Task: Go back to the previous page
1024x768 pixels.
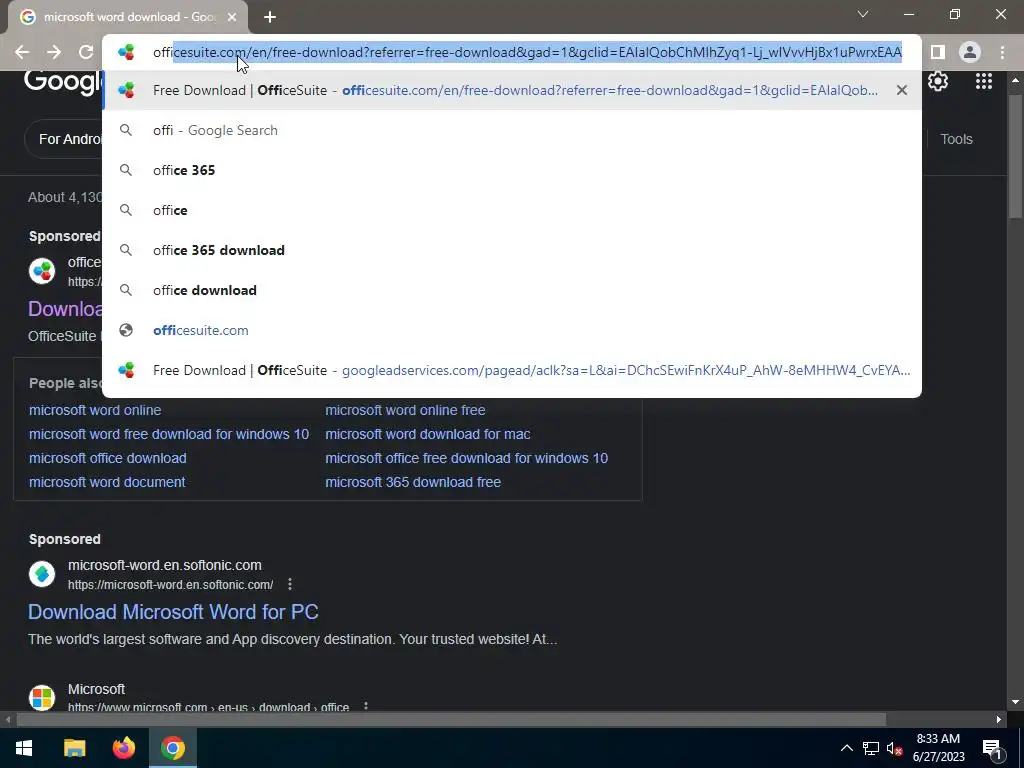Action: pyautogui.click(x=22, y=52)
